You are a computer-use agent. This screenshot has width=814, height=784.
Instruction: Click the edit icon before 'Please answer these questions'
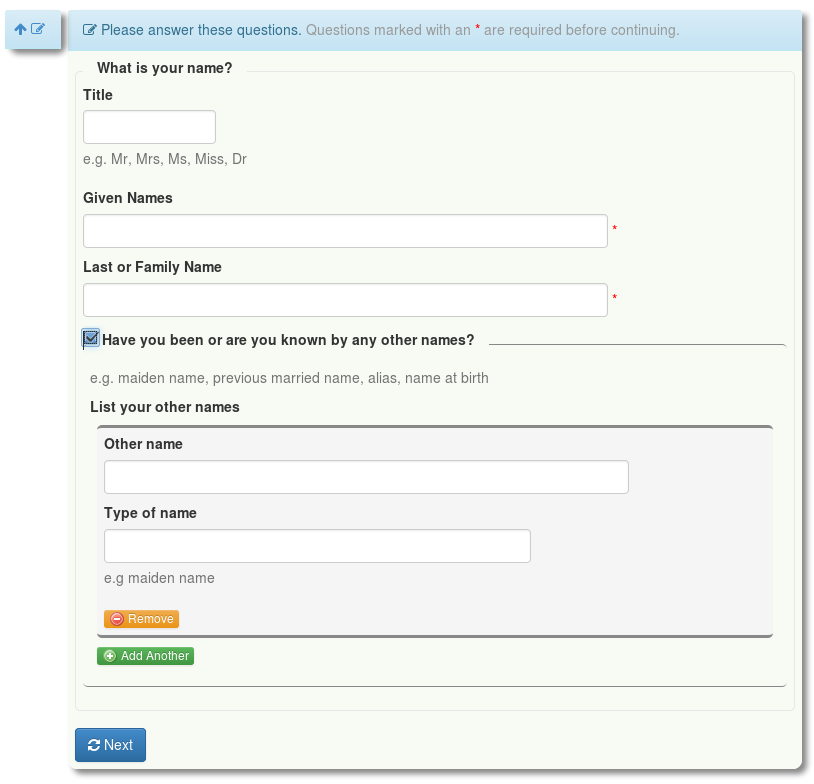[x=89, y=30]
